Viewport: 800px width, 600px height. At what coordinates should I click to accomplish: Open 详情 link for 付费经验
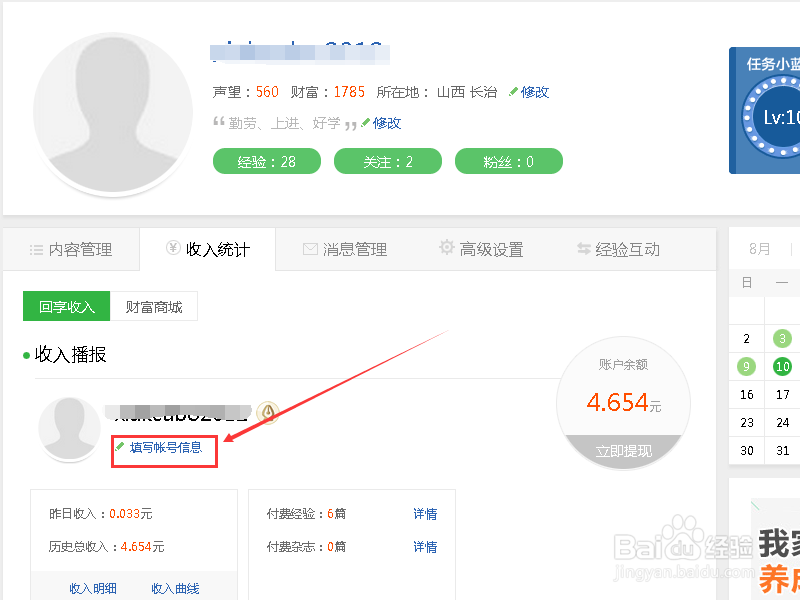tap(425, 514)
